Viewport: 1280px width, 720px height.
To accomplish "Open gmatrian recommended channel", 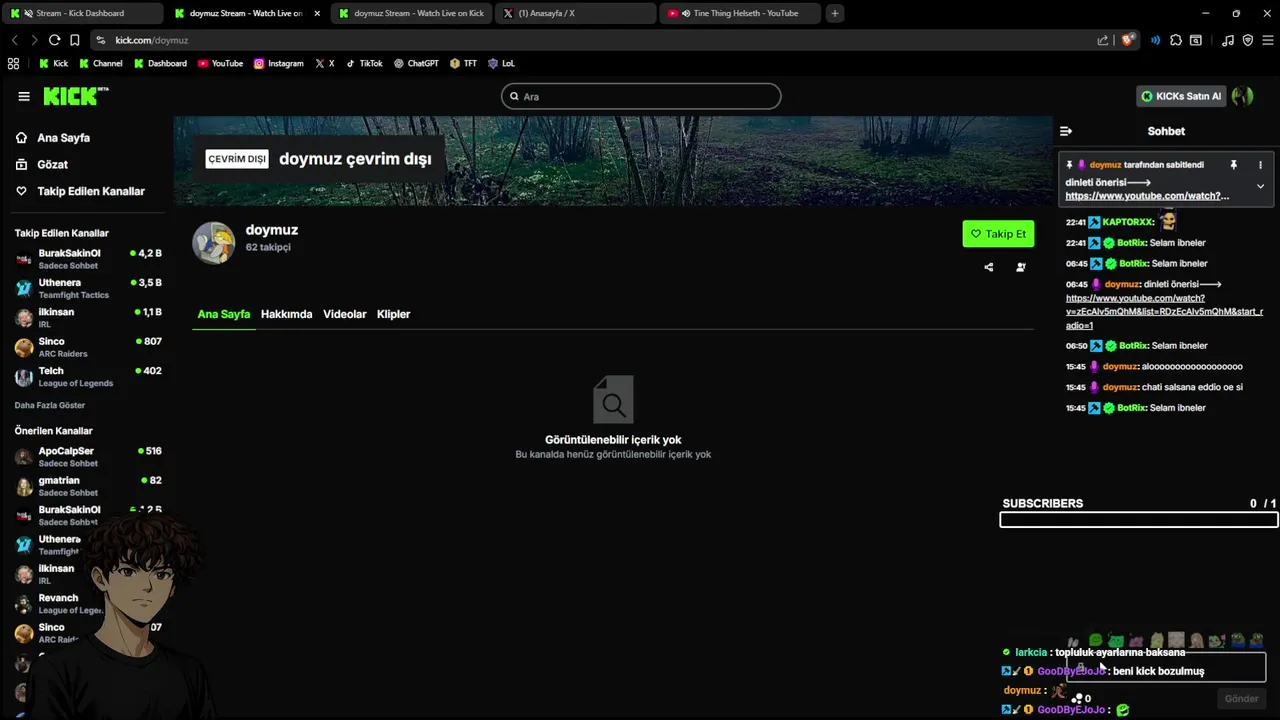I will click(x=88, y=486).
